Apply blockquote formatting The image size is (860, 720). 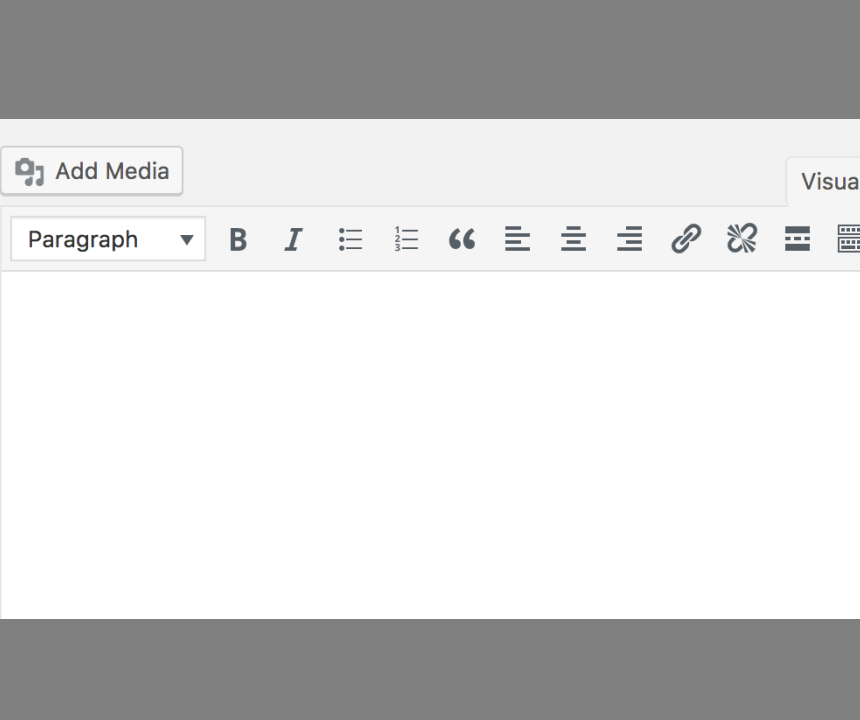tap(461, 239)
